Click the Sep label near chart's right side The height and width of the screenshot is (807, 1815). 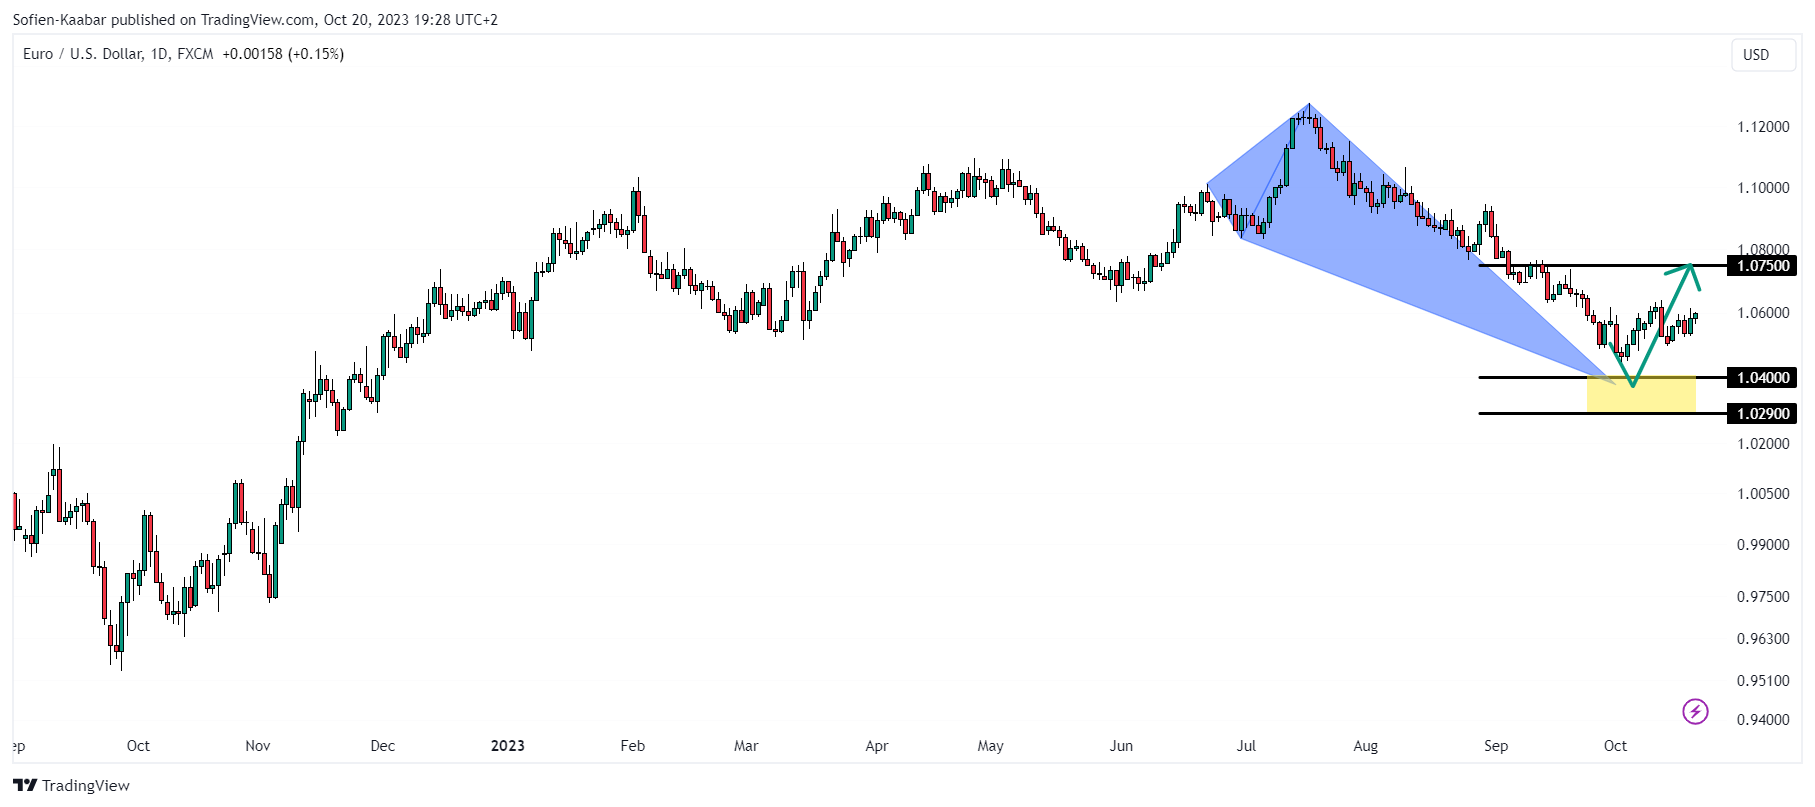coord(1496,746)
